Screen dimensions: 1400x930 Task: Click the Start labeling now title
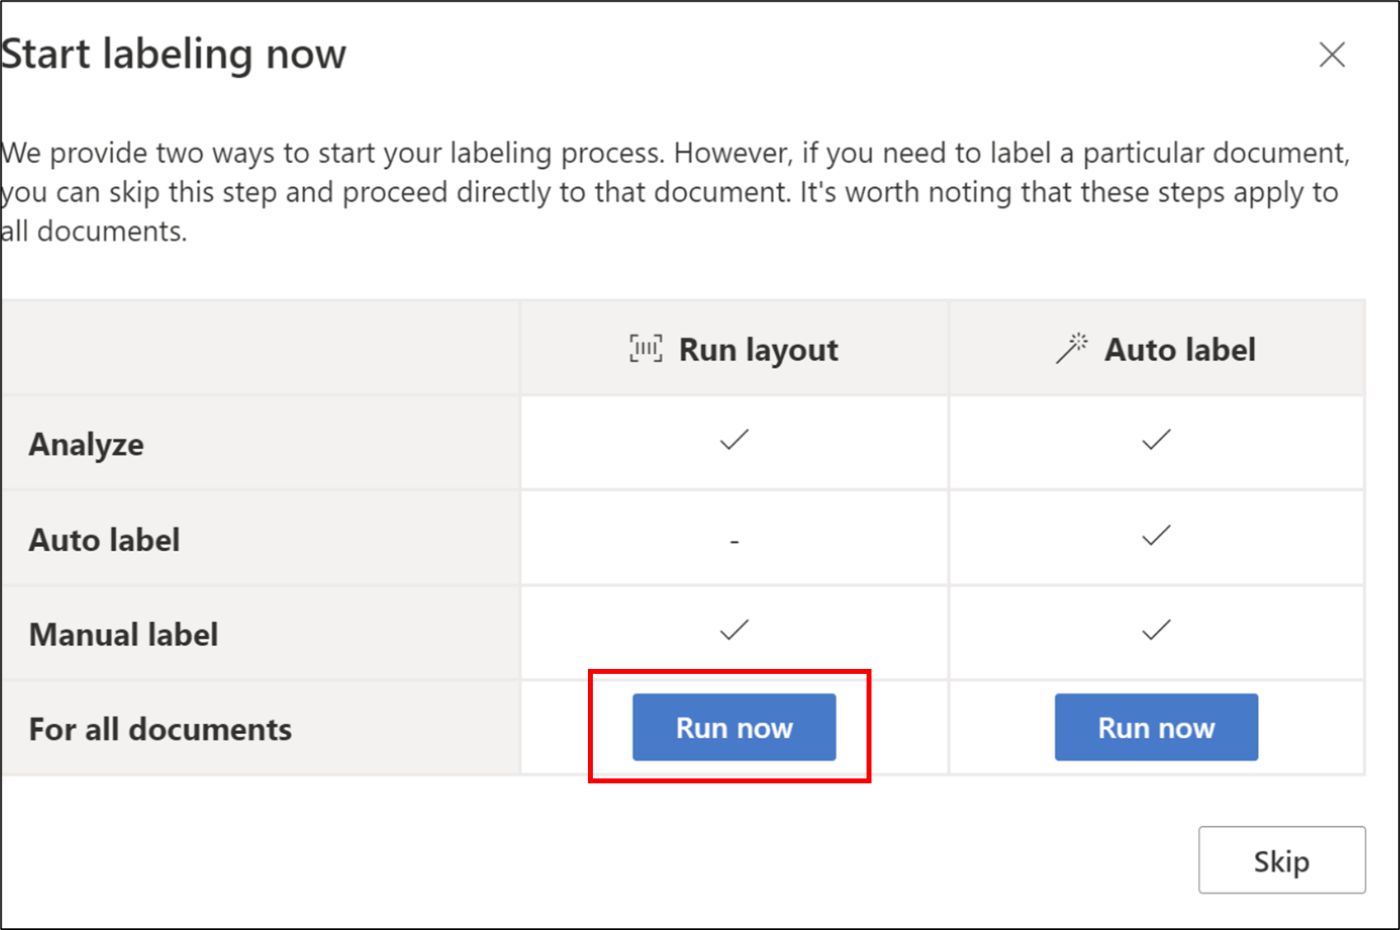click(x=174, y=54)
